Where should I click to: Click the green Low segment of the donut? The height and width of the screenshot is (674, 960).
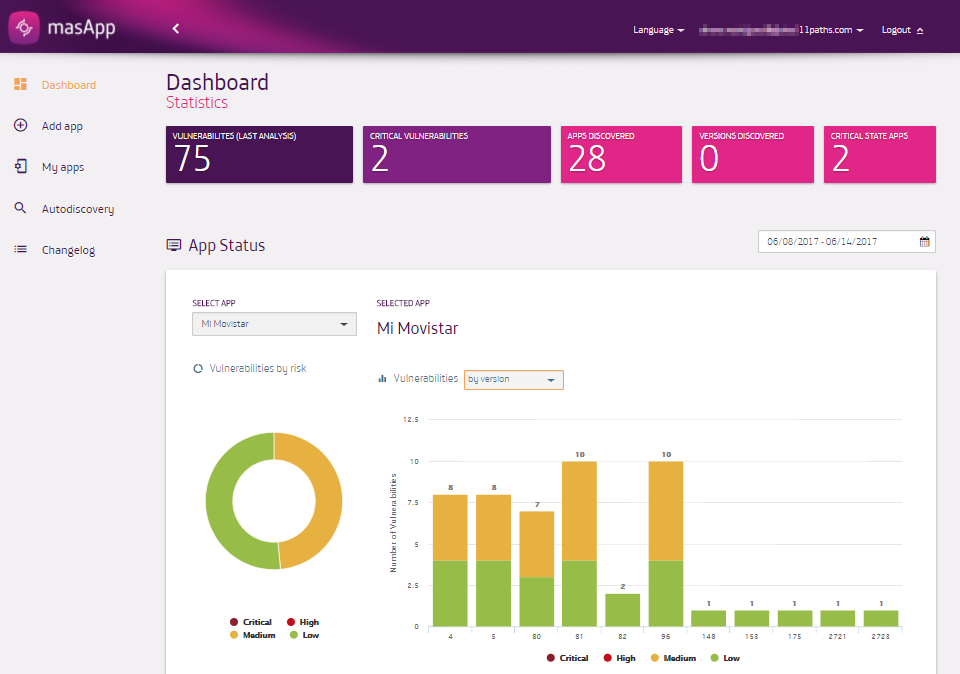[x=219, y=501]
